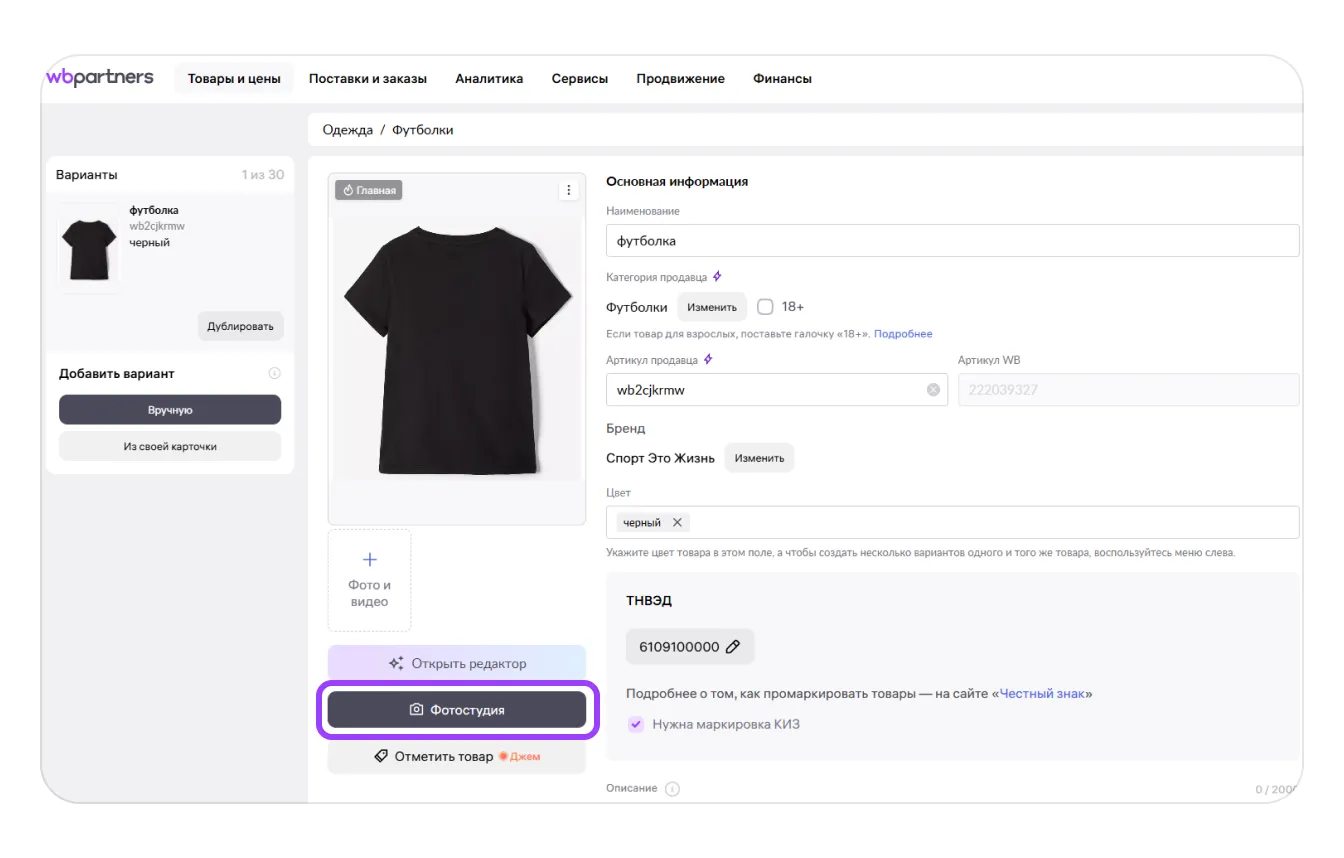Click the Наименование input field
Viewport: 1344px width, 858px height.
point(952,241)
